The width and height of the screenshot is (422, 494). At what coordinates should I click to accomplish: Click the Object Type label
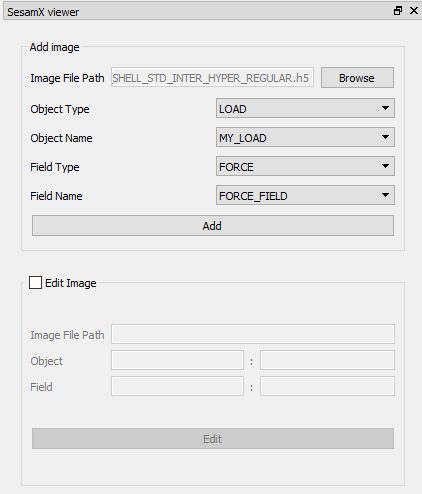pyautogui.click(x=60, y=109)
